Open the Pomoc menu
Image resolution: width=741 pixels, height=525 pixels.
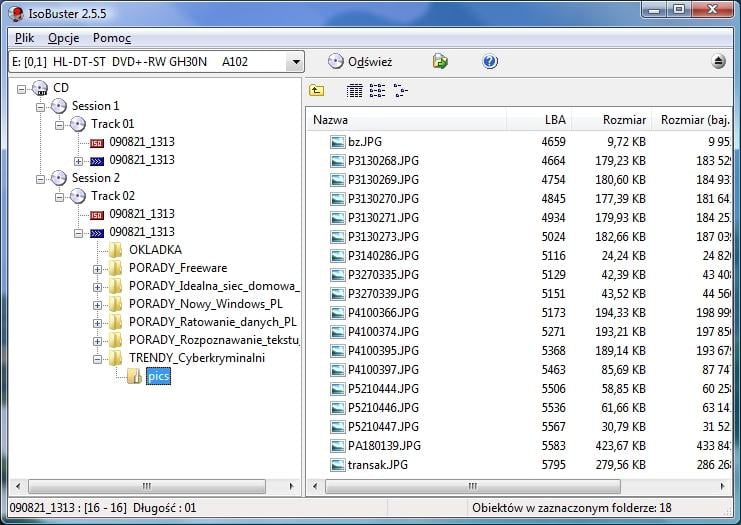tap(112, 38)
